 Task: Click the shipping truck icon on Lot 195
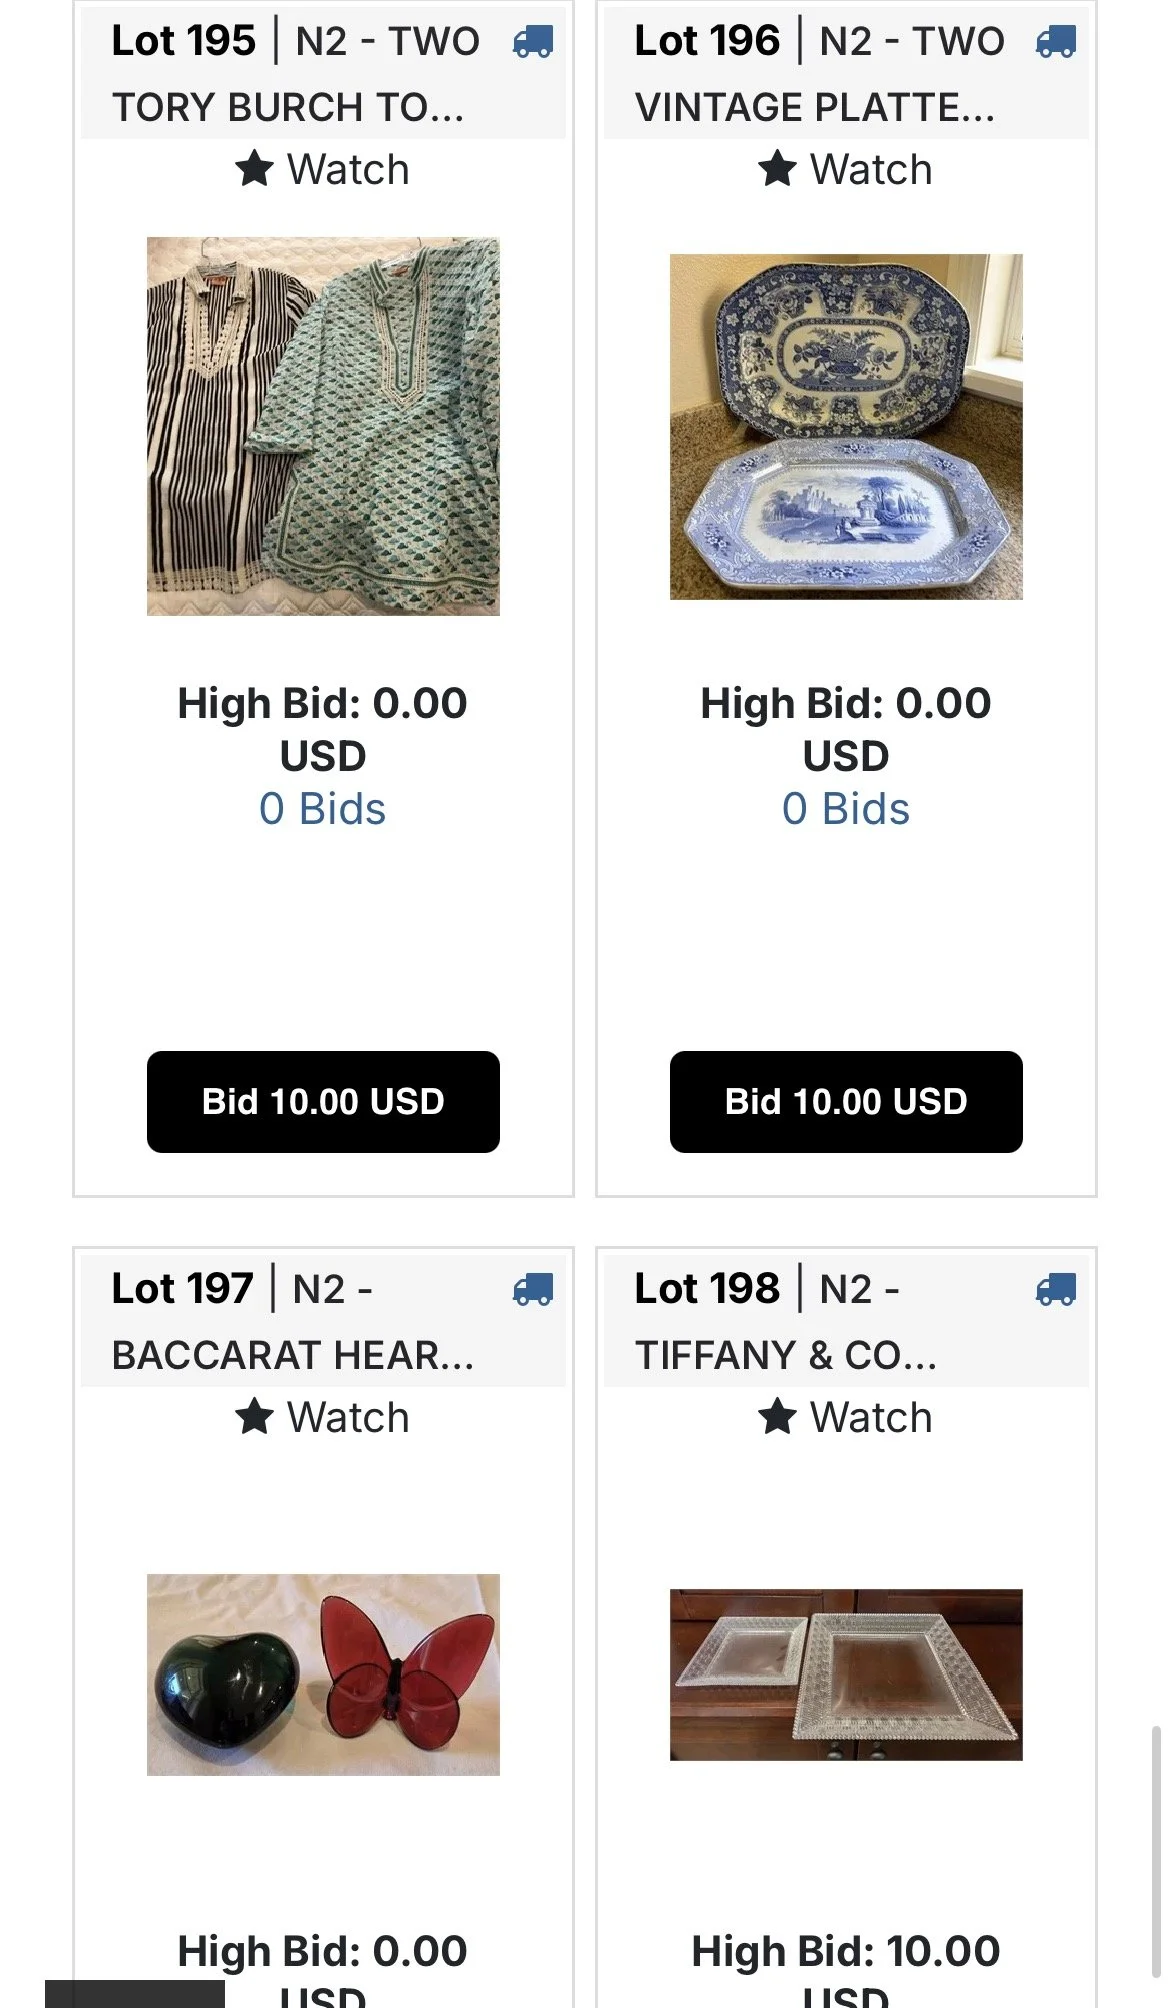click(532, 42)
